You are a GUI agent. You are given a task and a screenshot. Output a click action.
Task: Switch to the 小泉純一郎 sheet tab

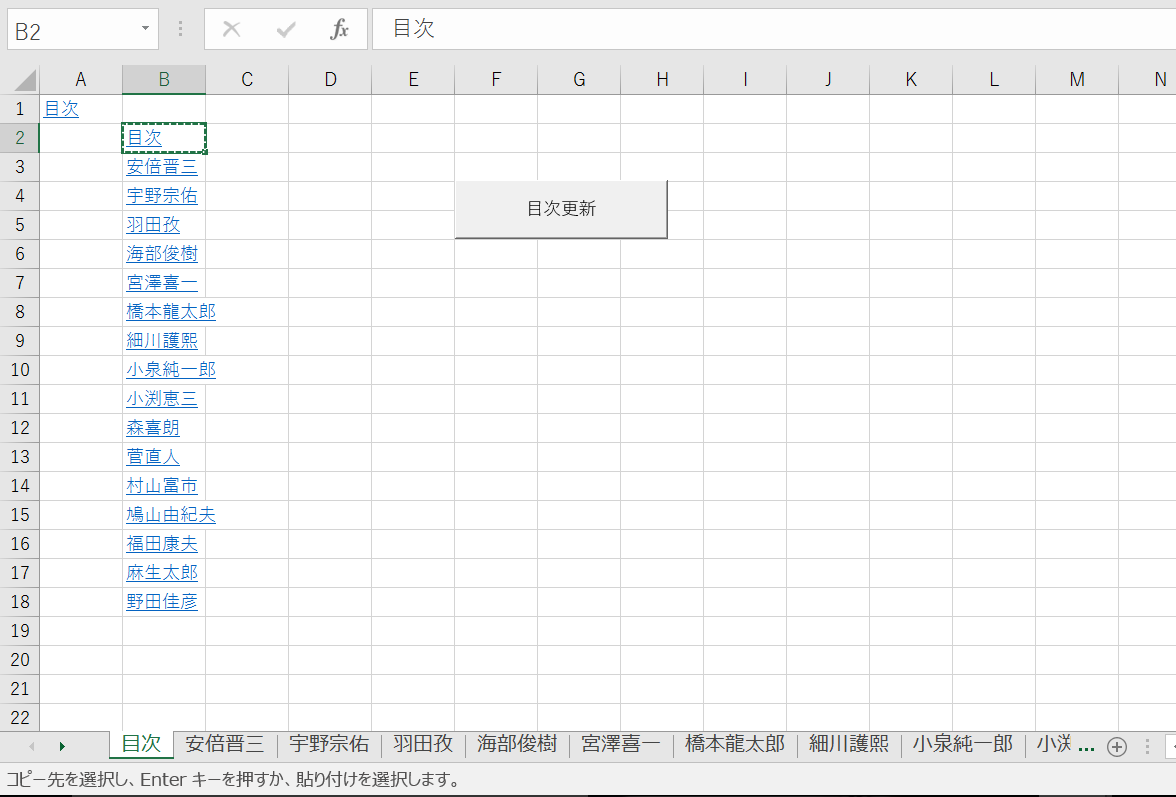[962, 744]
